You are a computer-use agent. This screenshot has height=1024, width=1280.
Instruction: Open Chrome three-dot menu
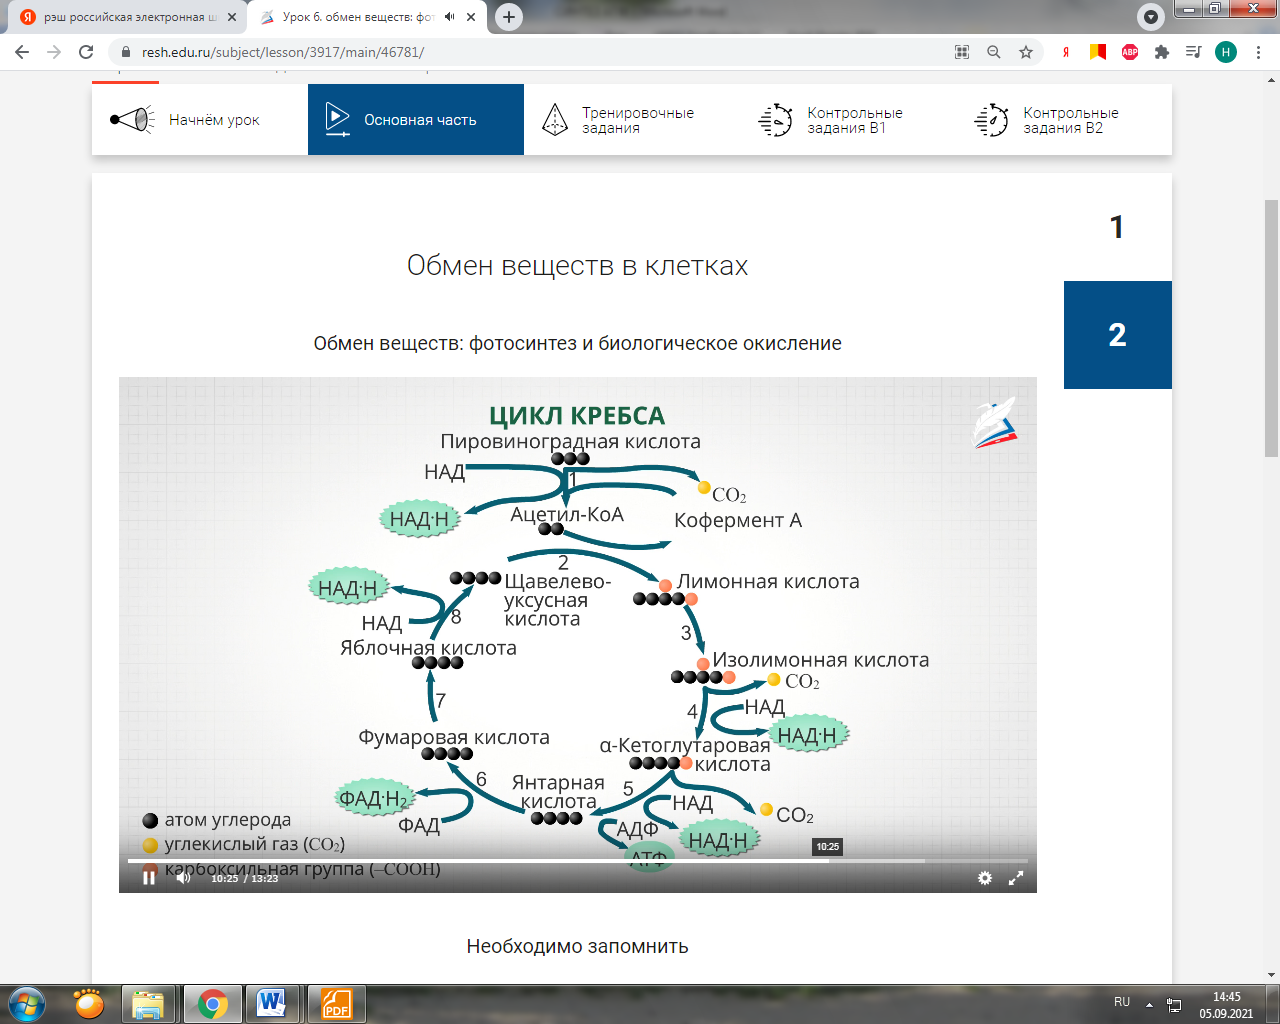[1258, 52]
